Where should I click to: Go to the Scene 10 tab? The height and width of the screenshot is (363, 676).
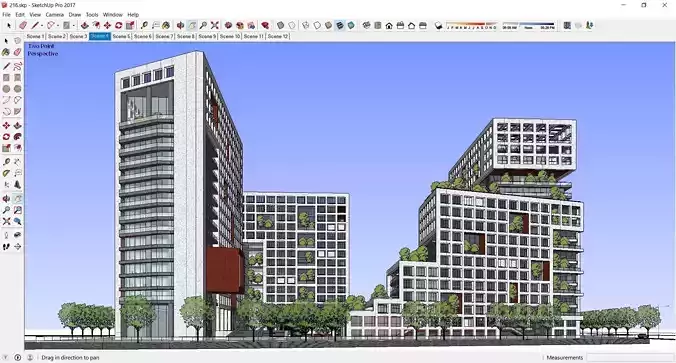point(230,36)
